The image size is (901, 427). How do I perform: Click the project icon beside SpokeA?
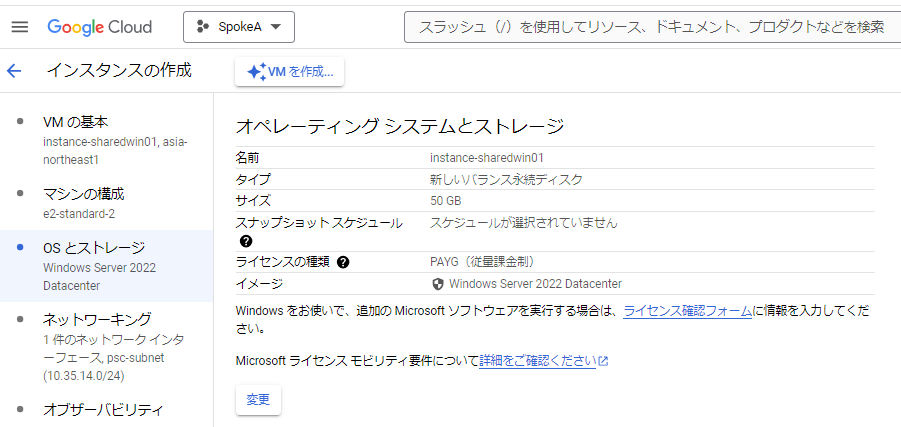tap(204, 27)
